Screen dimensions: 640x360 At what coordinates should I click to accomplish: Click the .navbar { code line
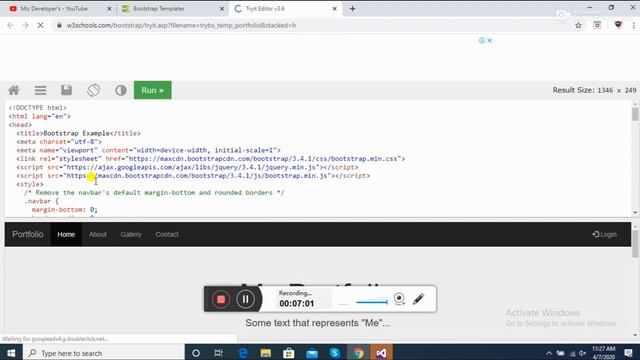click(x=41, y=201)
